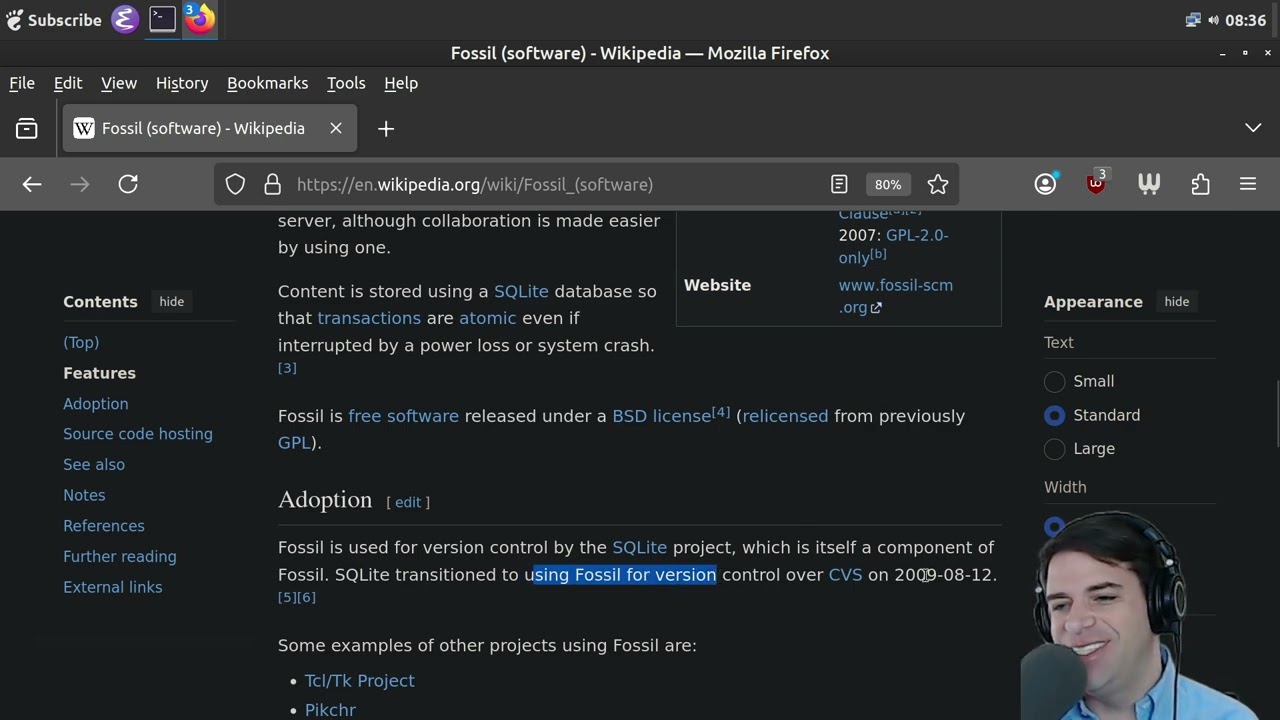Open the Pikchr link
1280x720 pixels.
[x=330, y=710]
